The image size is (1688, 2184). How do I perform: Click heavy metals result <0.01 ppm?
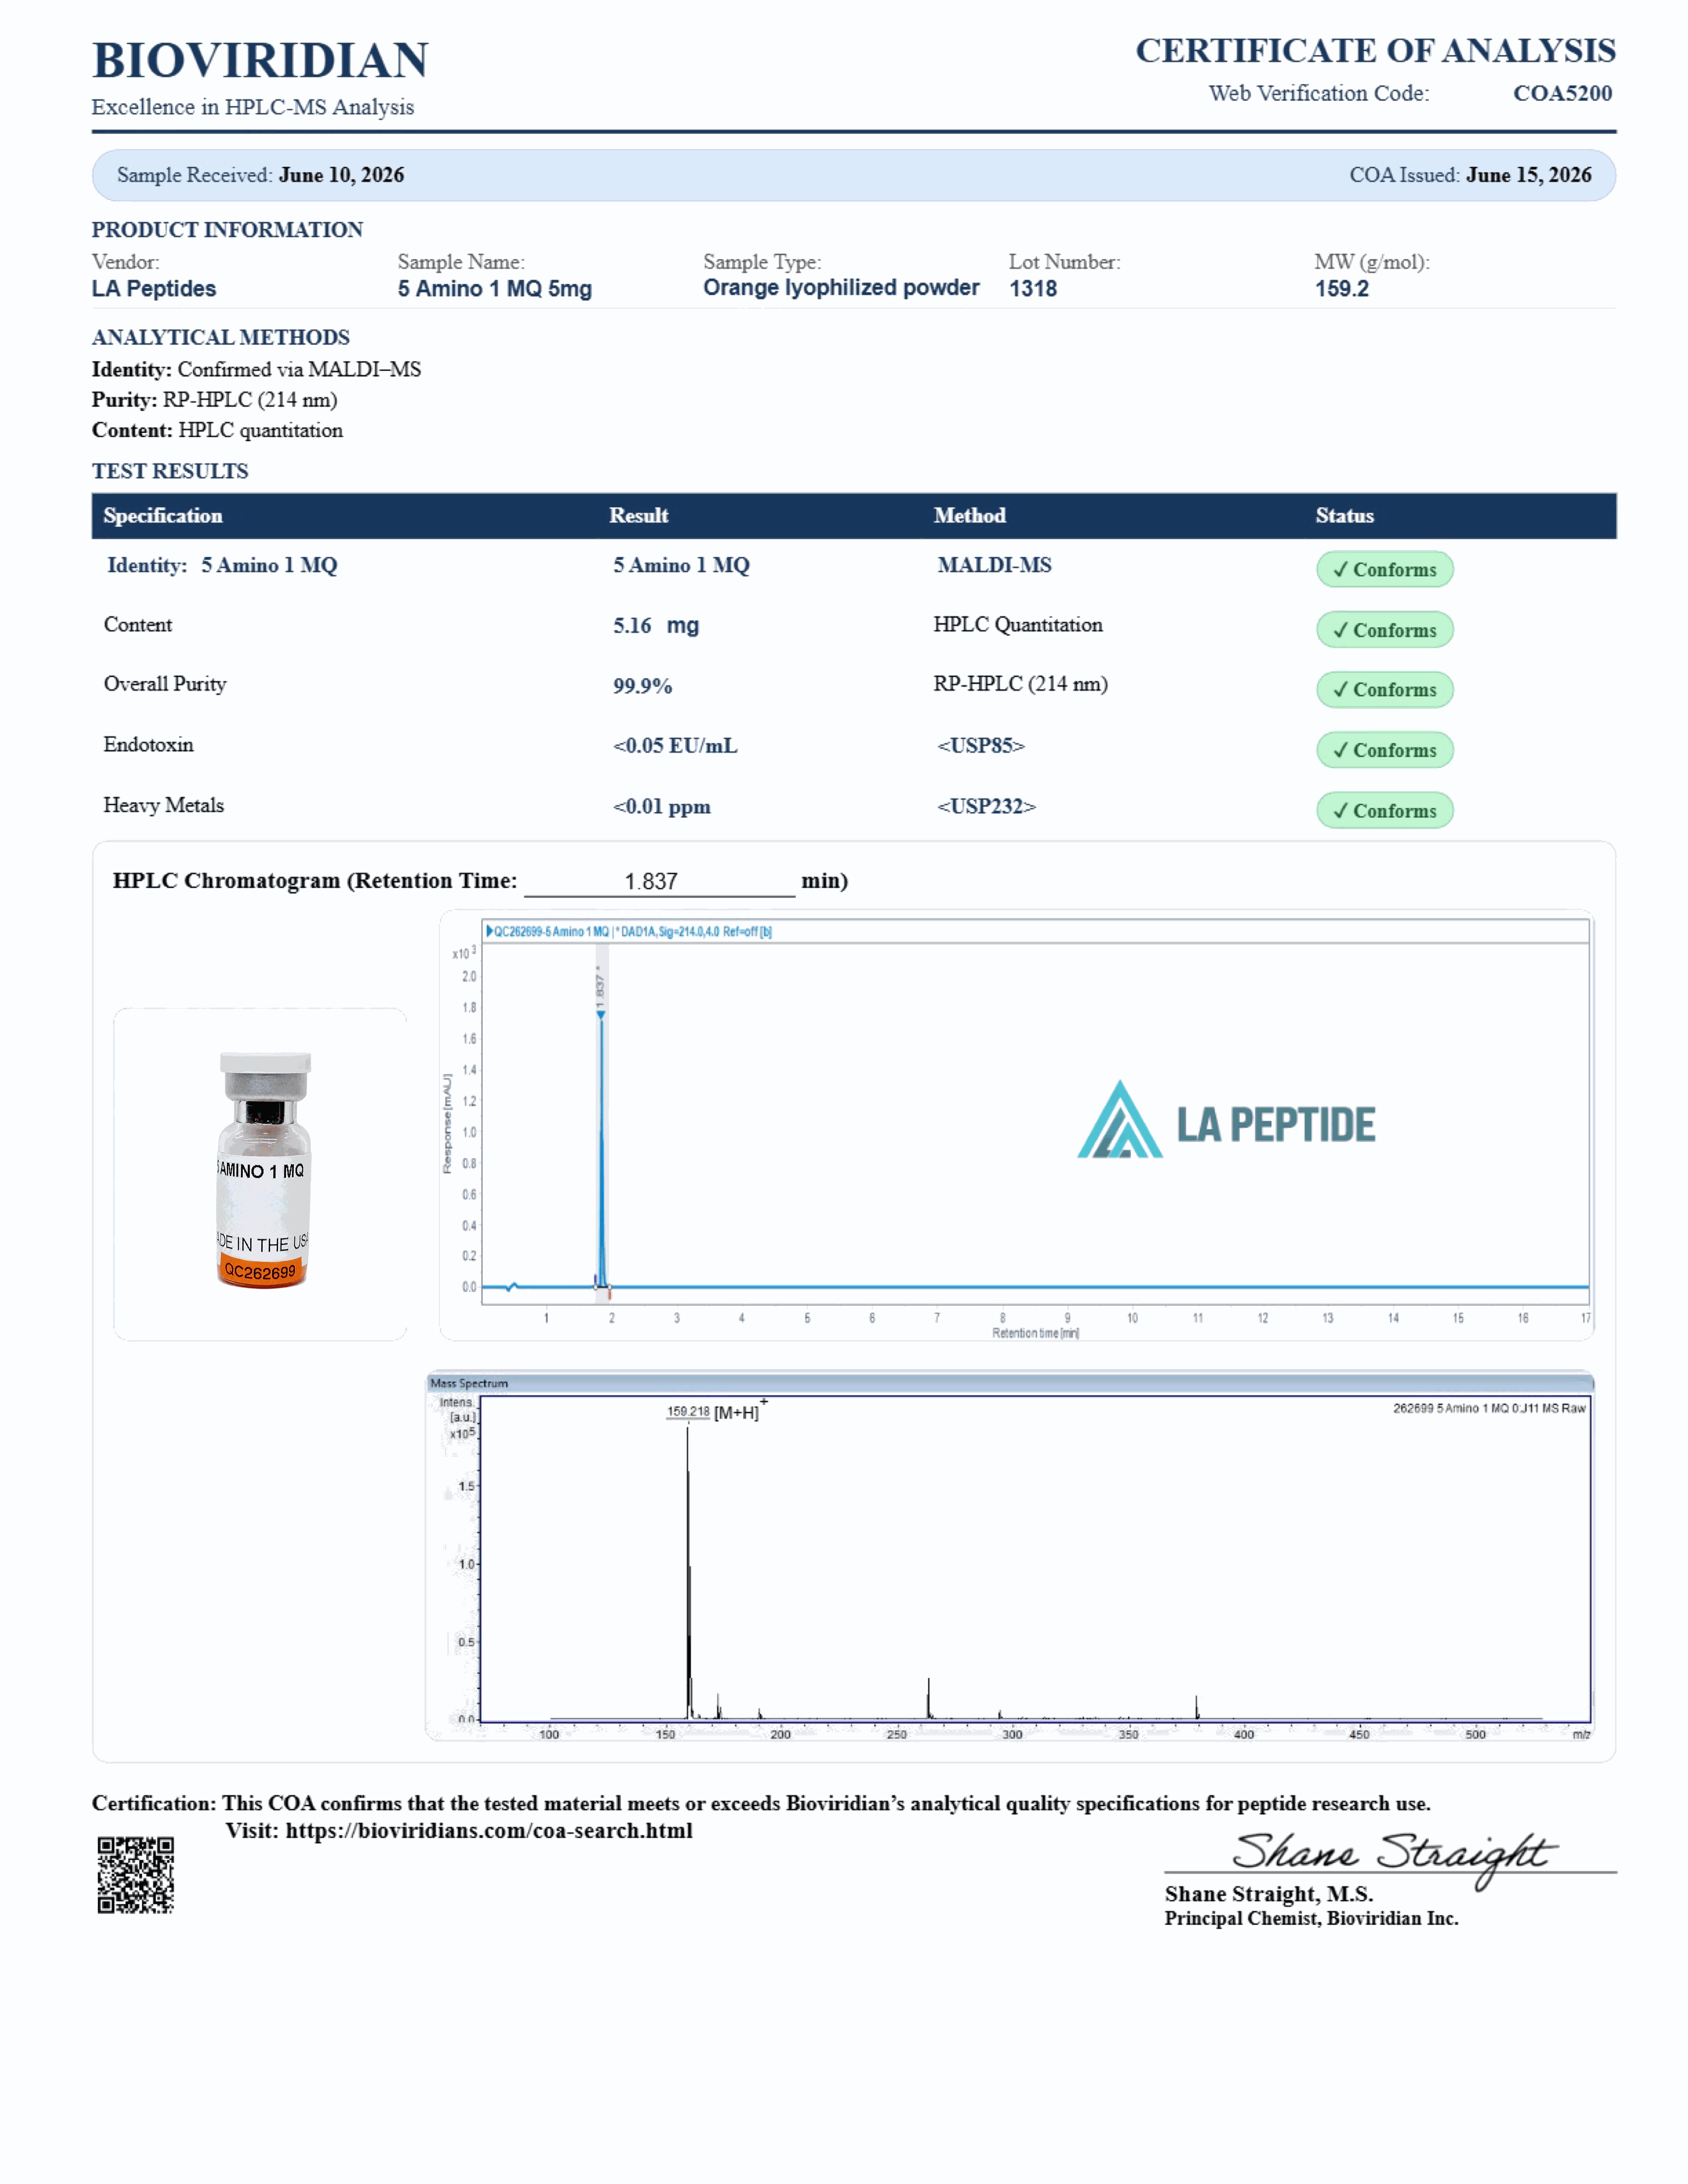661,806
